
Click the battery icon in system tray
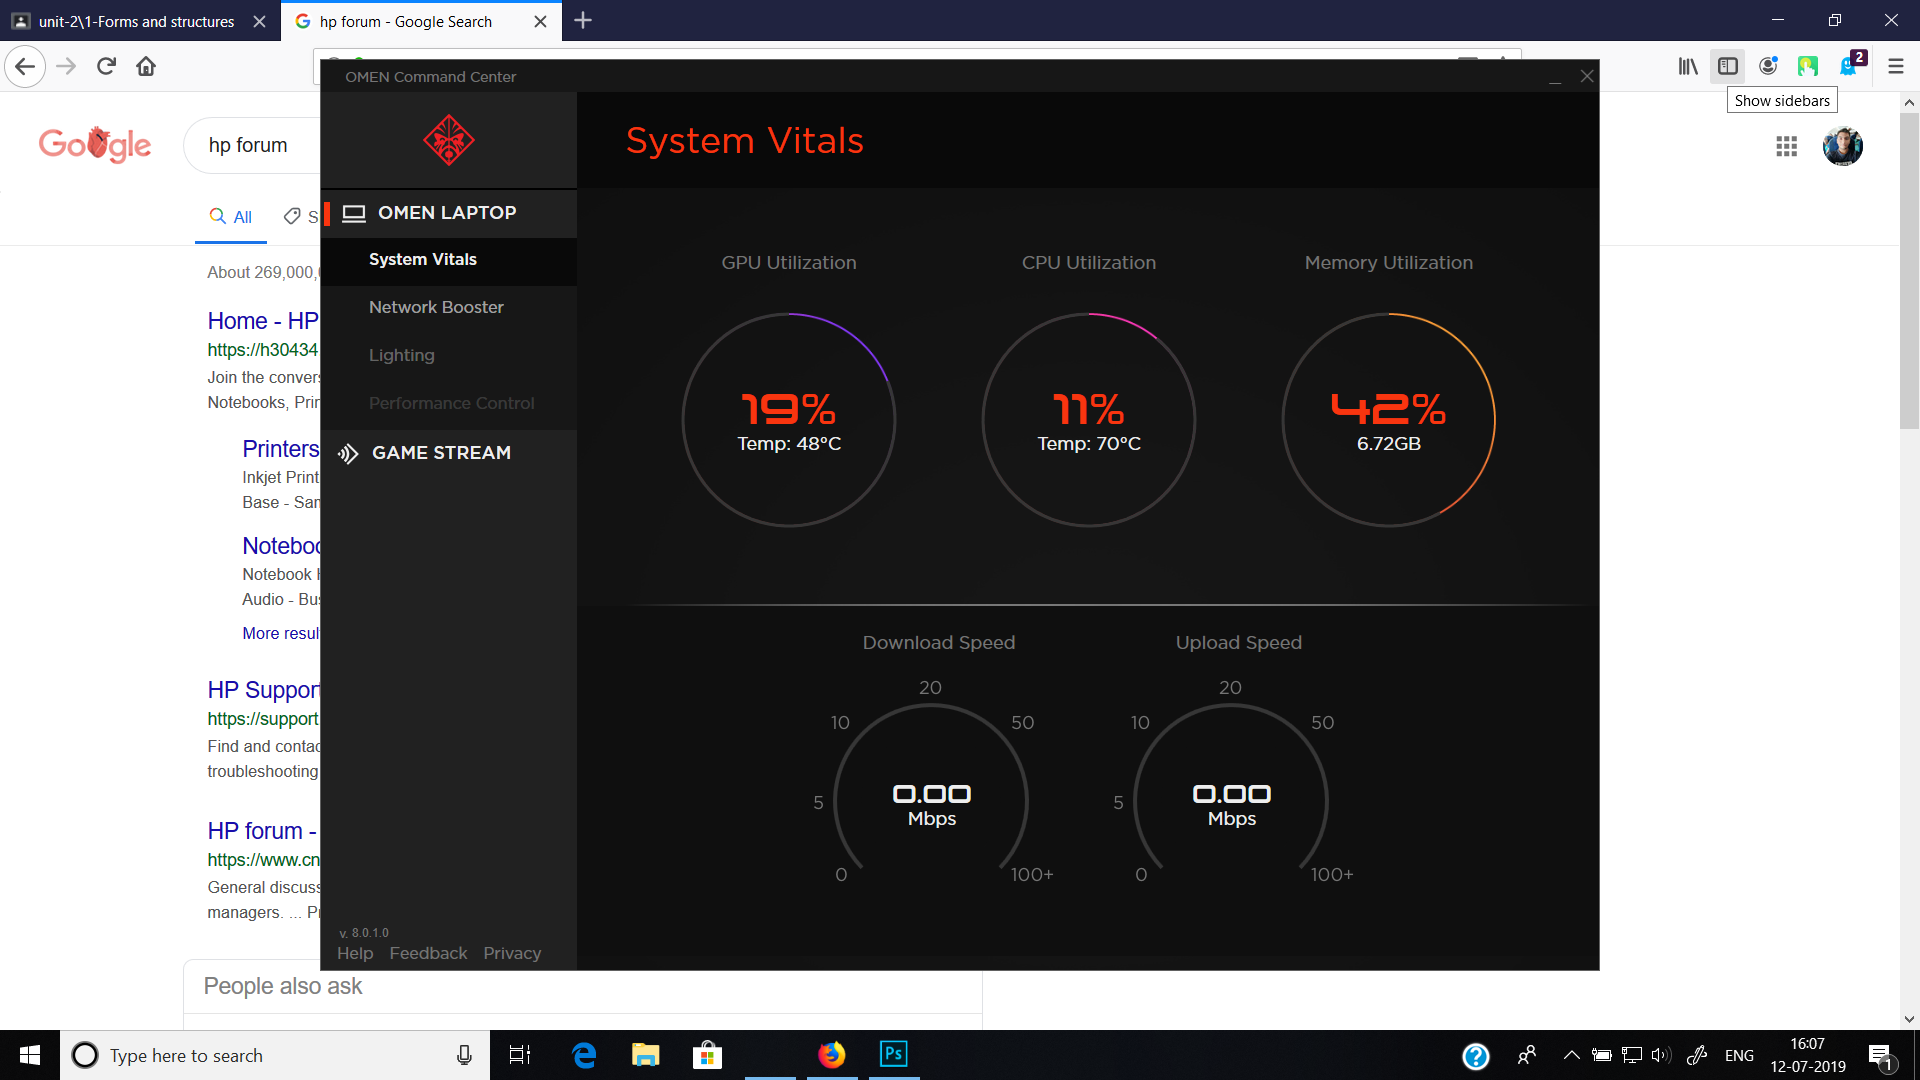1602,1055
